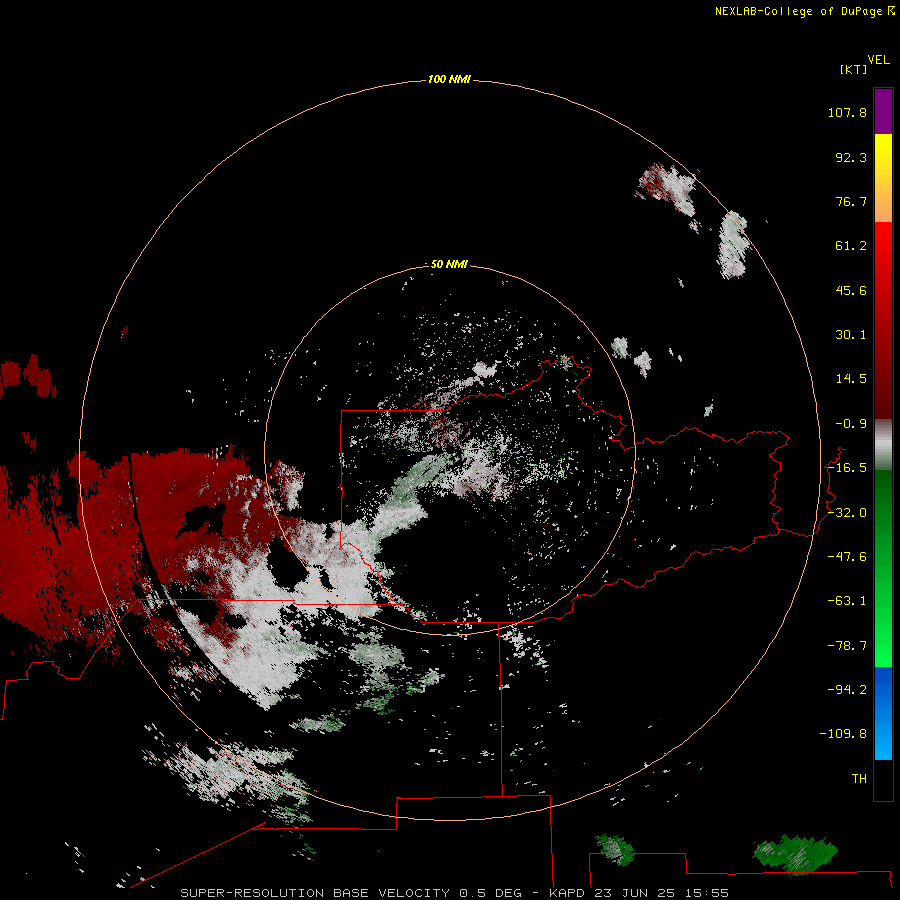This screenshot has width=900, height=900.
Task: Pick the black TH segment of color bar
Action: click(x=883, y=780)
